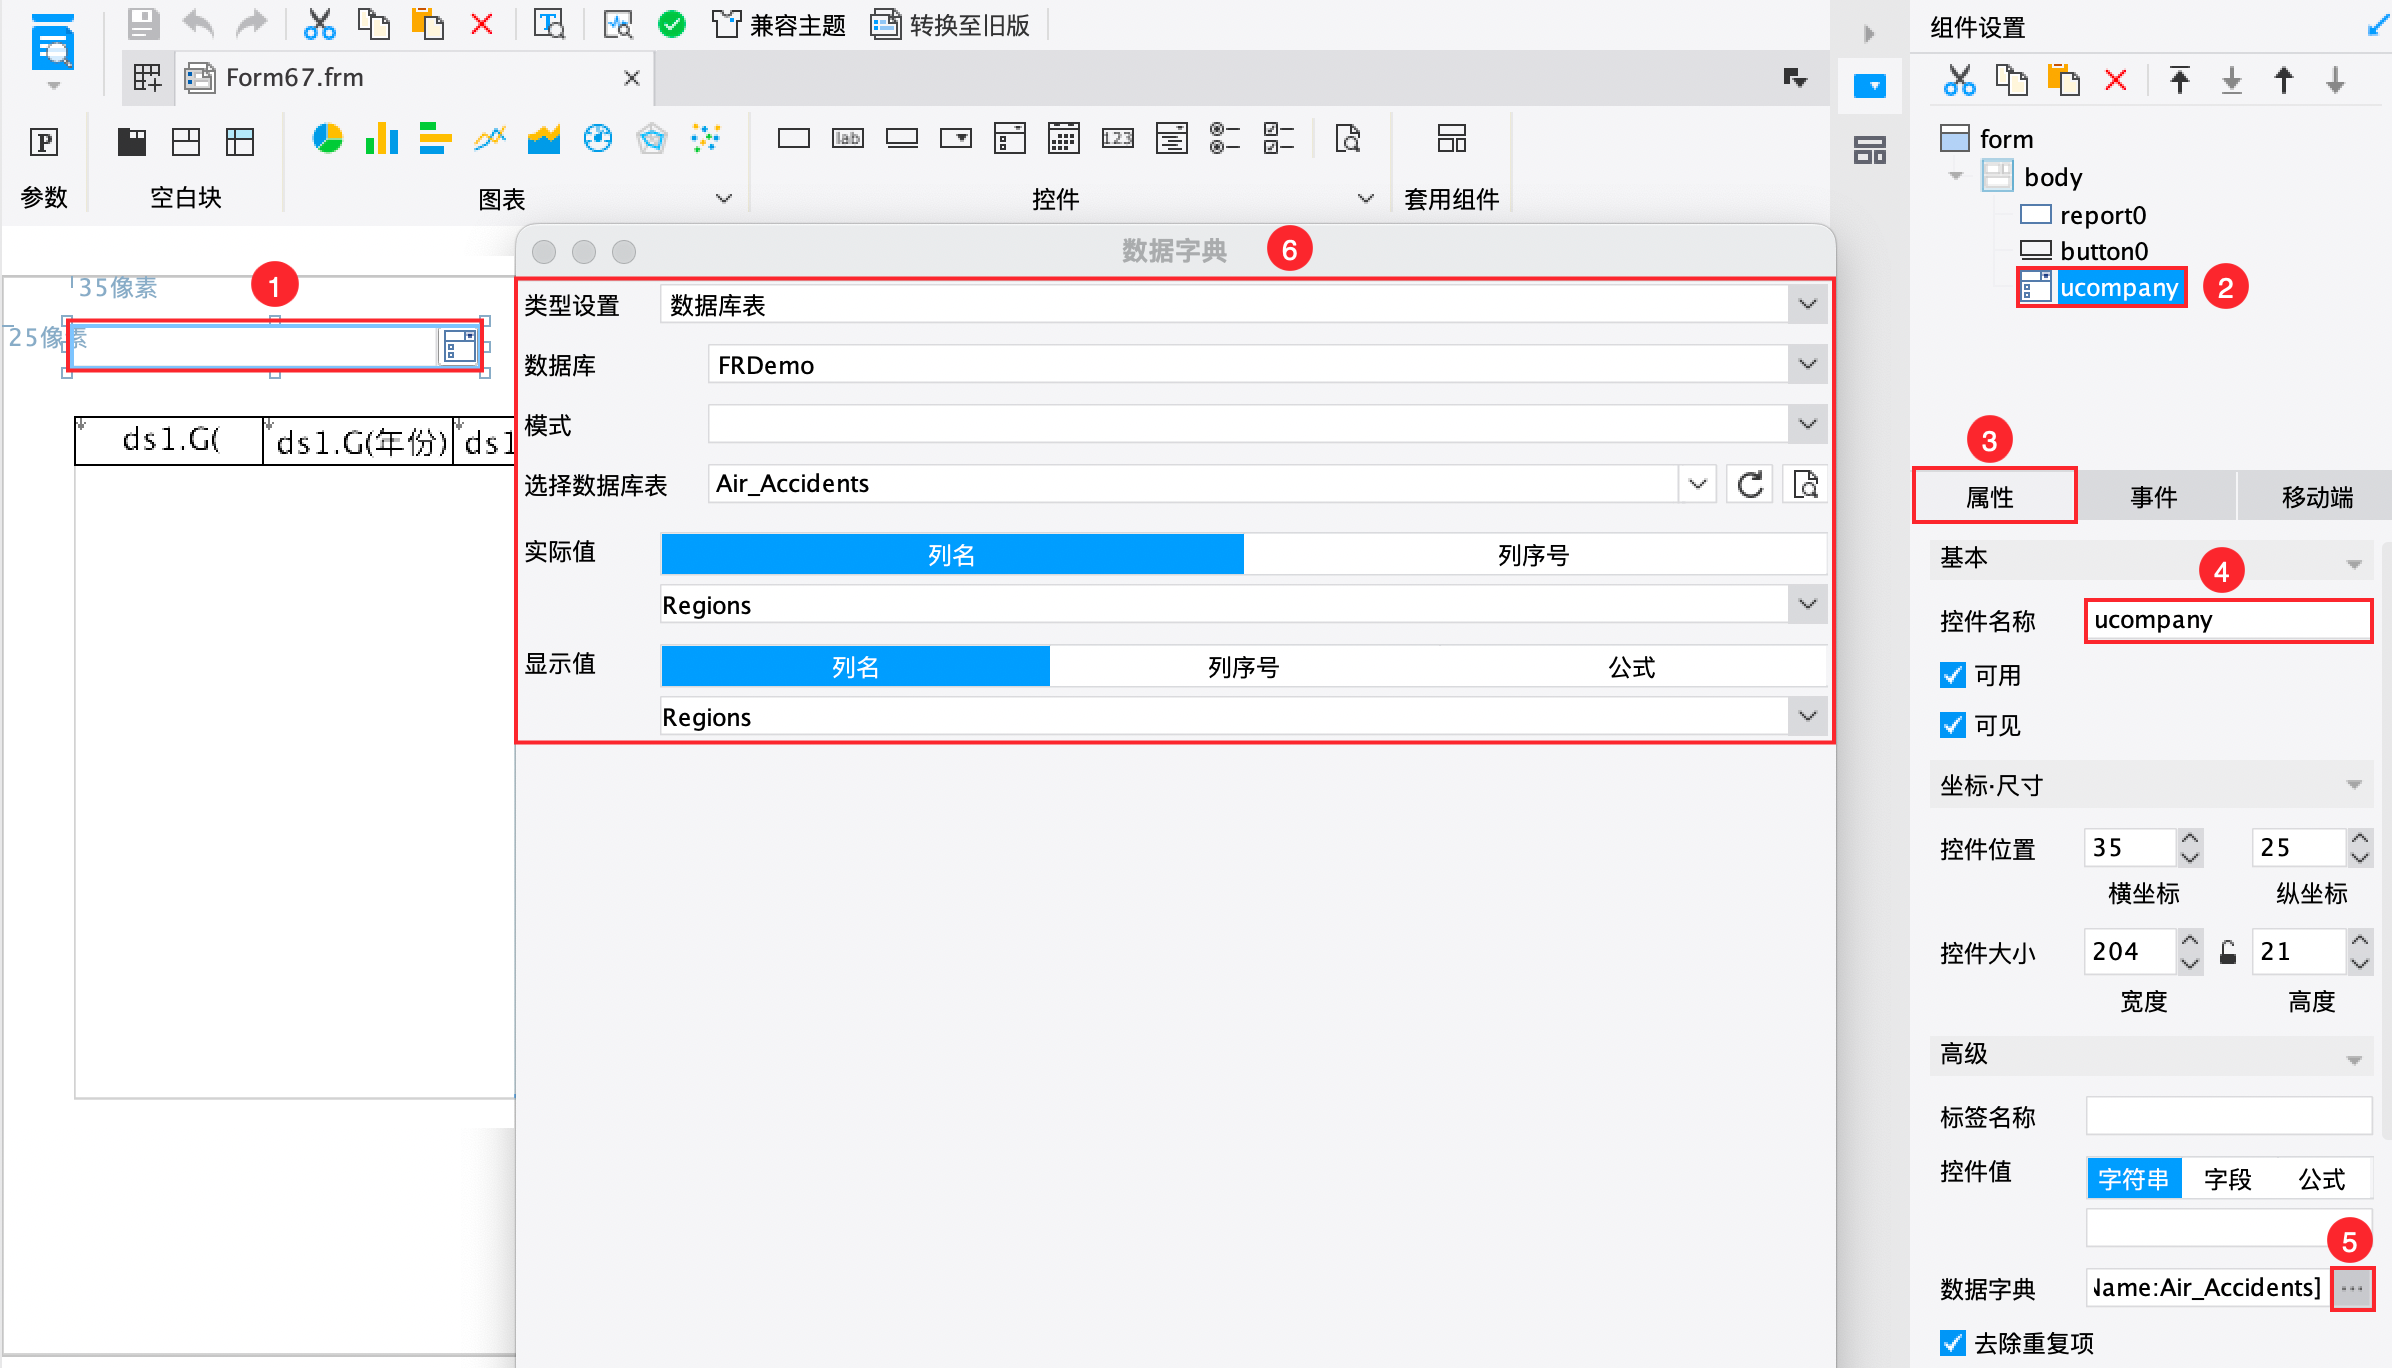Screen dimensions: 2392x1368
Task: Move component to top arrow icon
Action: pyautogui.click(x=2179, y=80)
